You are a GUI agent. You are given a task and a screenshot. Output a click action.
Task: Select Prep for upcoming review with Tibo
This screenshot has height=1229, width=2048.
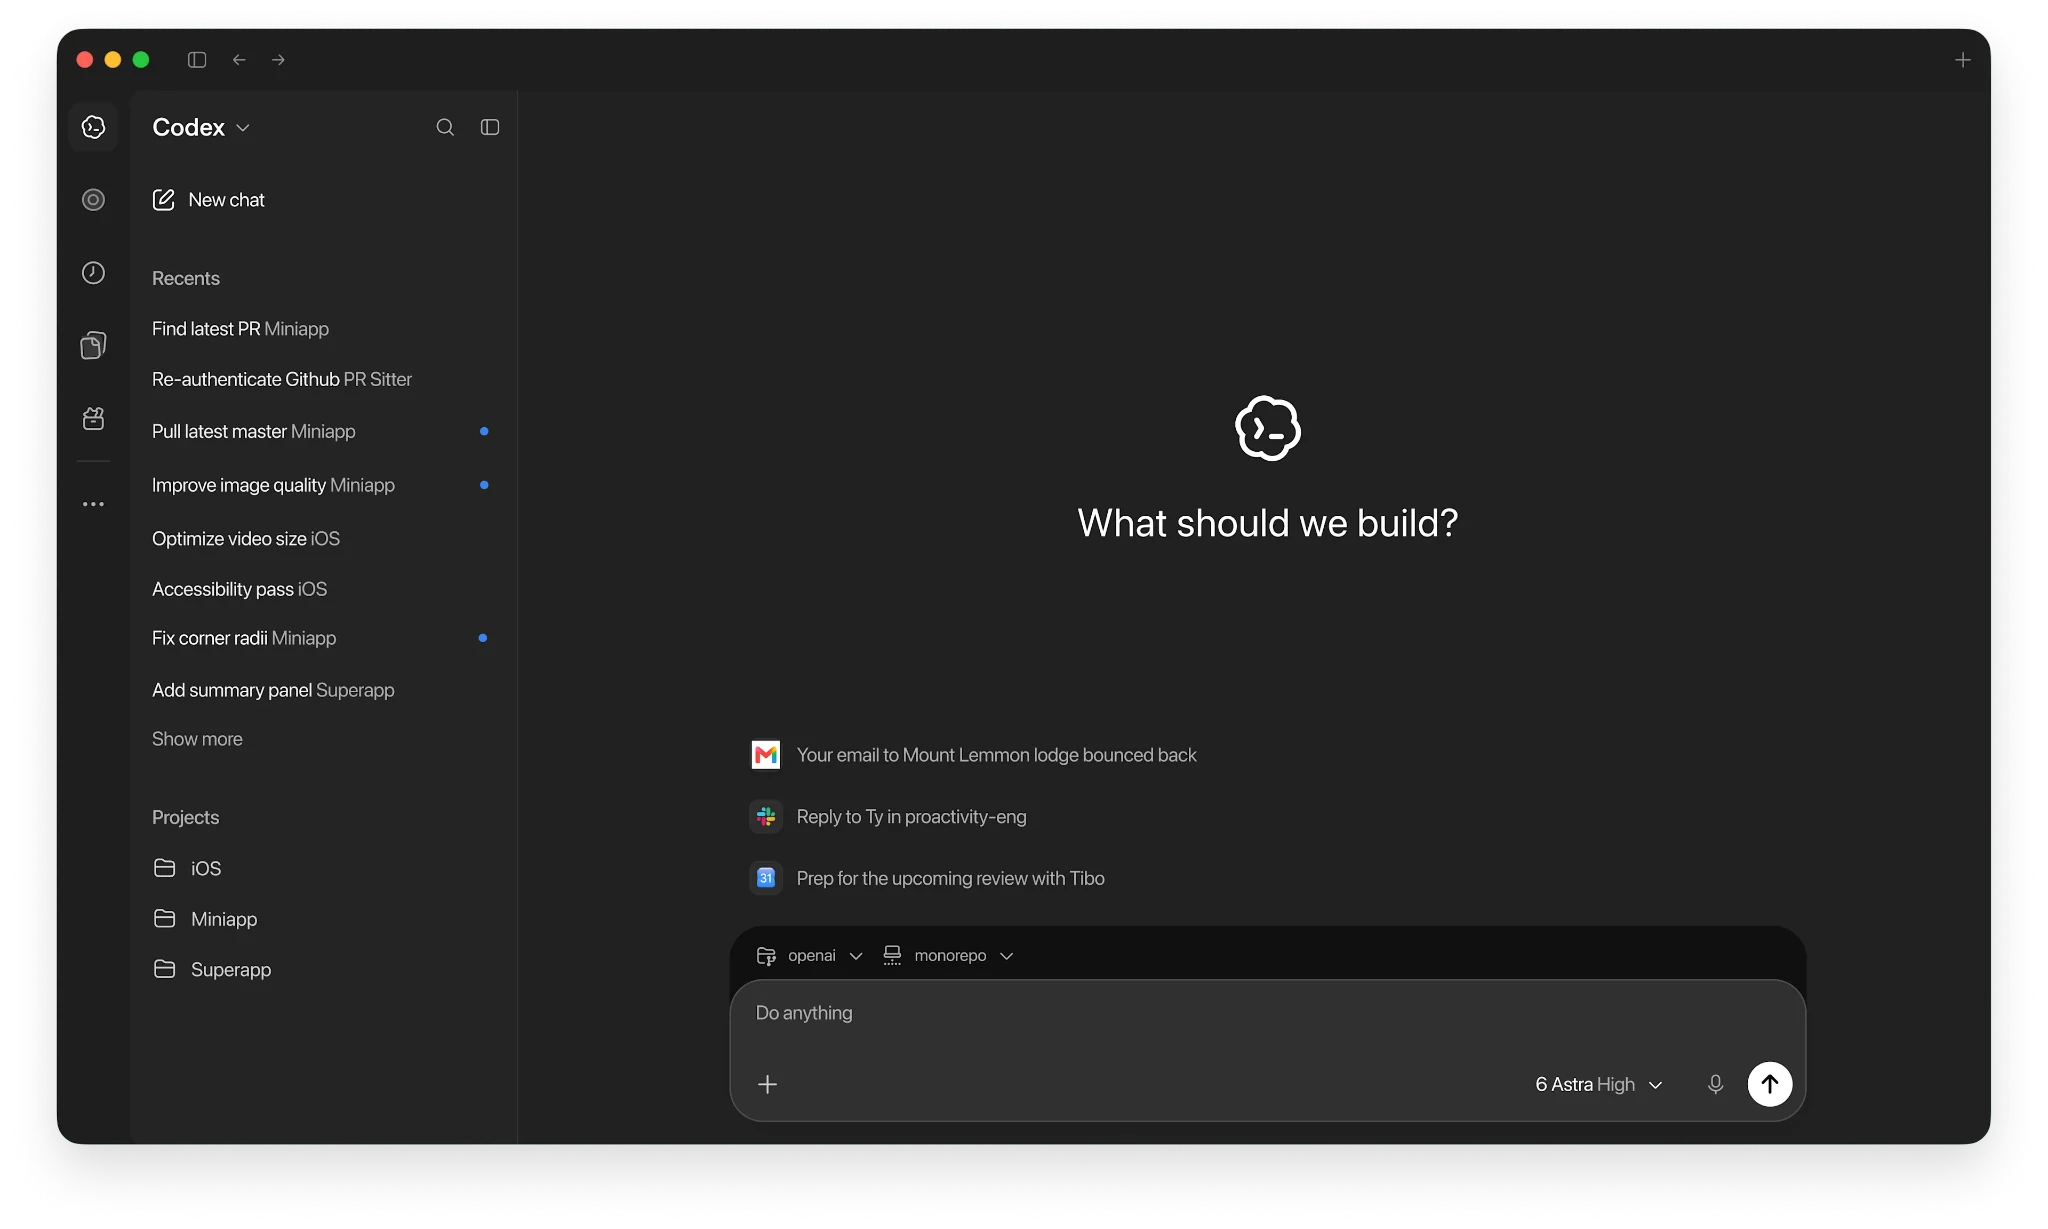pyautogui.click(x=927, y=878)
